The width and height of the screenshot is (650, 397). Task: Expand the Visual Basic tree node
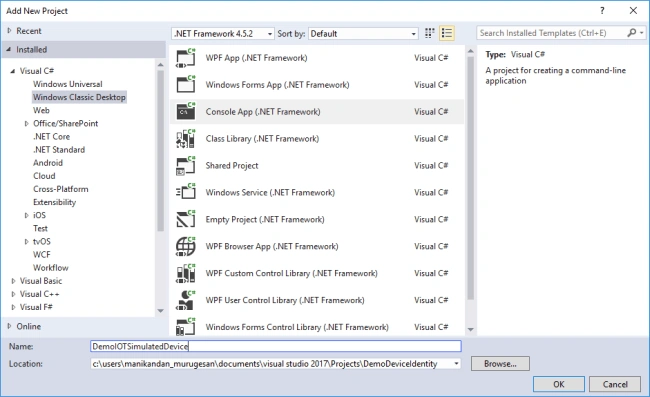13,281
